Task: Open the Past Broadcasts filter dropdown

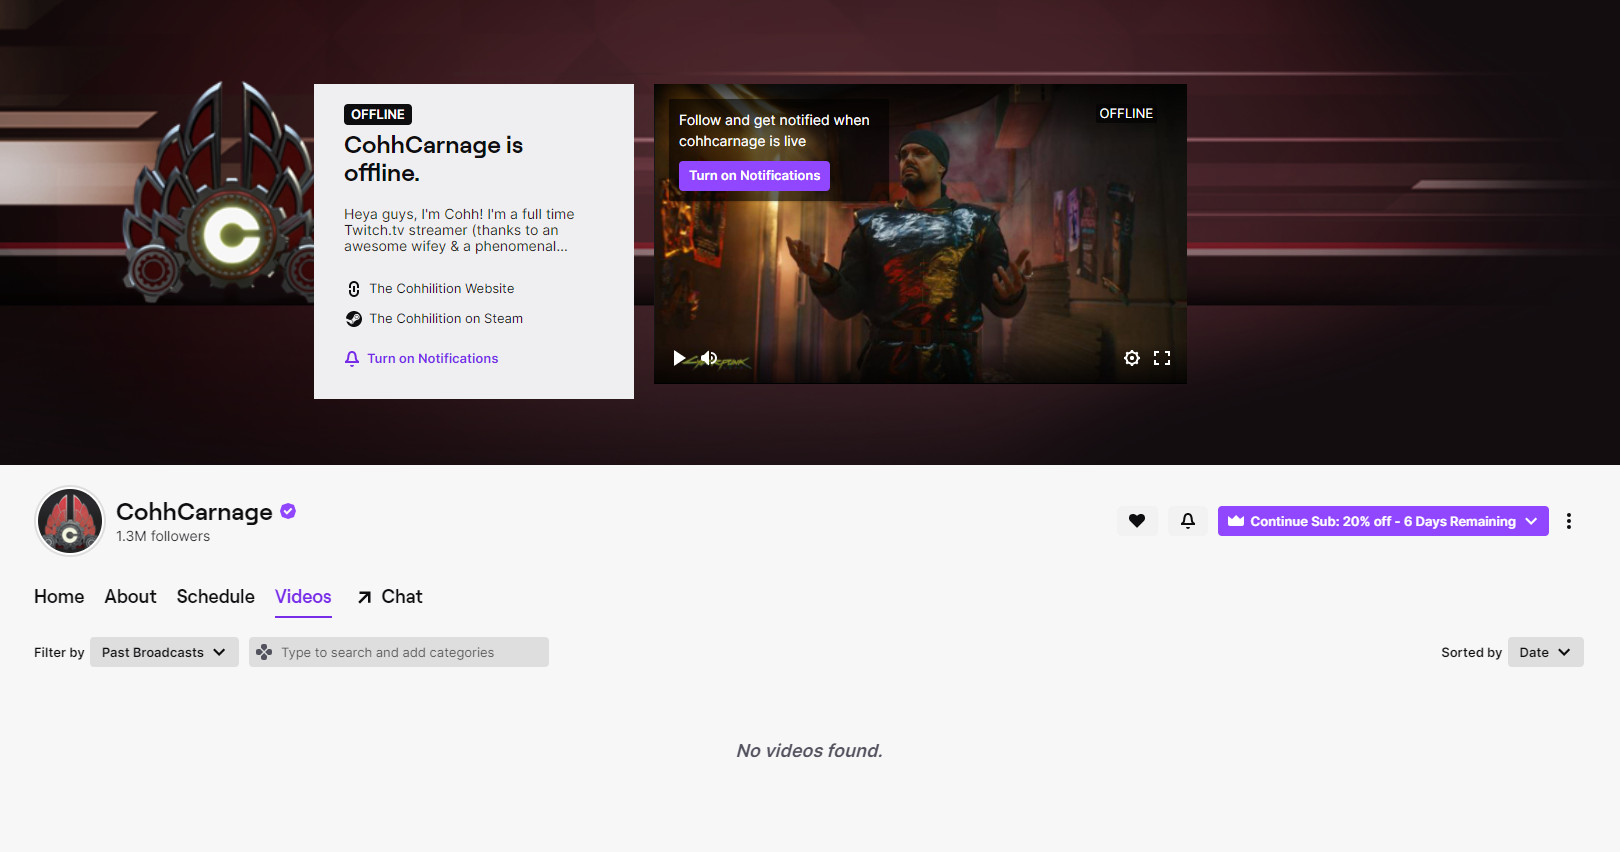Action: pos(164,652)
